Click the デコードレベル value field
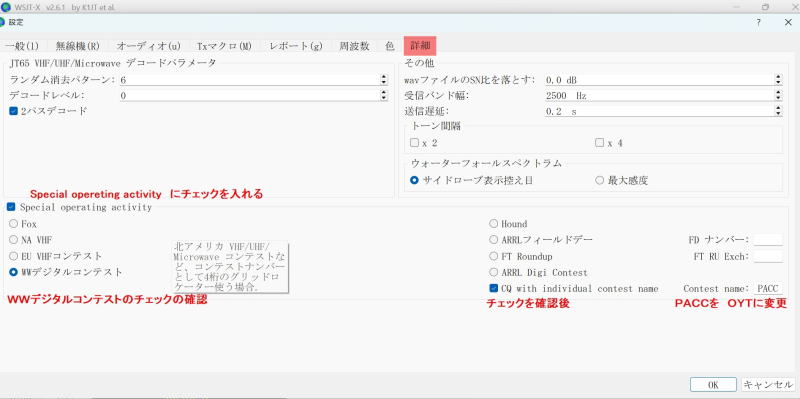Viewport: 800px width, 399px height. (x=249, y=95)
